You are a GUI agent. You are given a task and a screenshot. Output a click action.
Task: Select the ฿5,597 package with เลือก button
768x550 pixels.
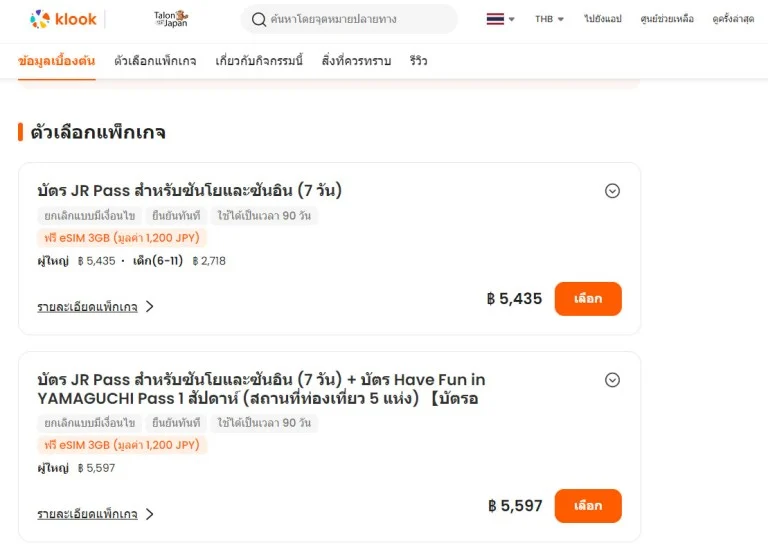tap(588, 506)
